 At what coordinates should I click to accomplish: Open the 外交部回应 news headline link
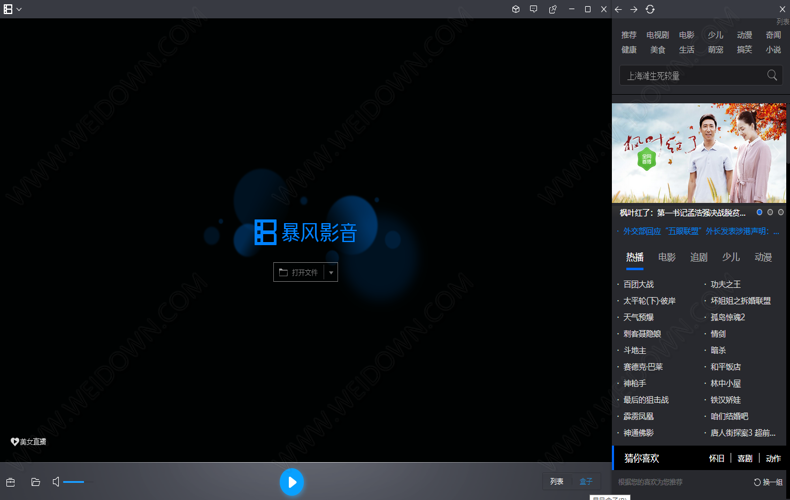click(x=701, y=231)
